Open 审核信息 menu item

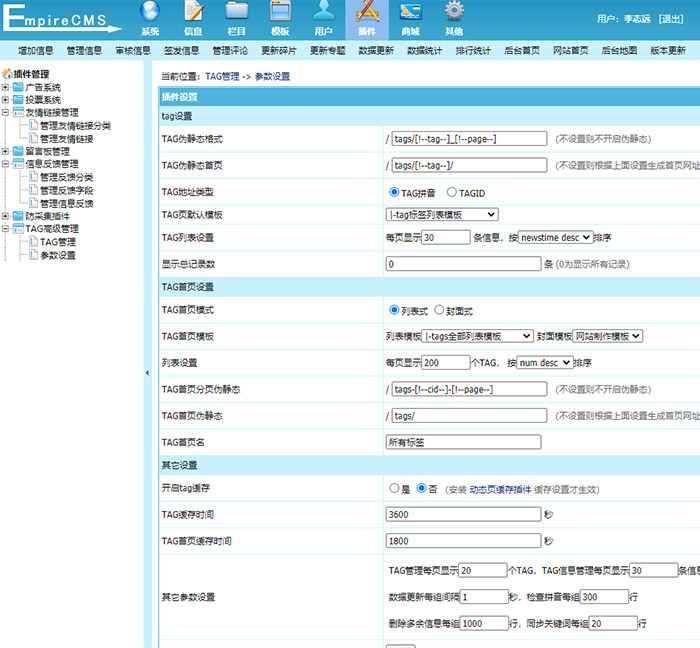pos(133,50)
